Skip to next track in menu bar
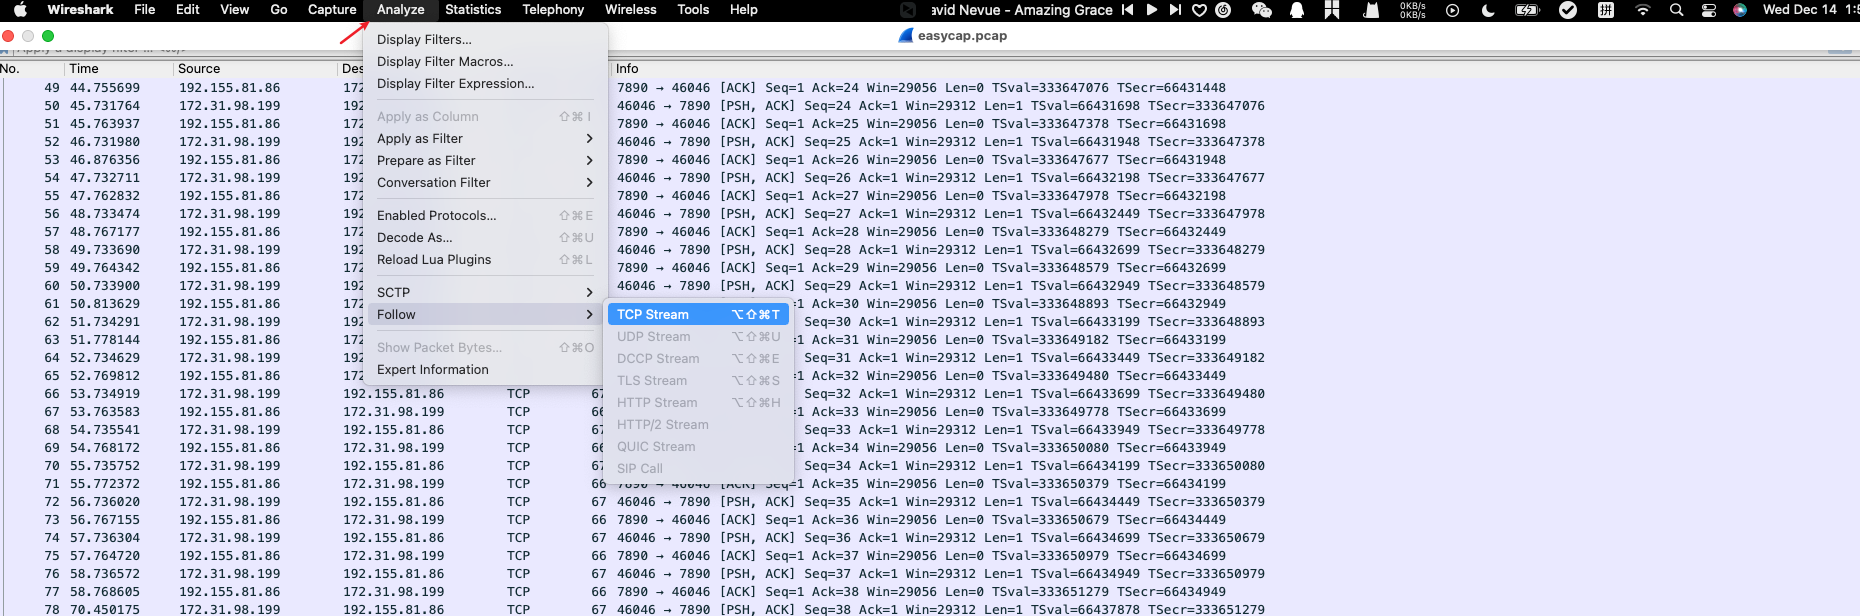Image resolution: width=1860 pixels, height=616 pixels. pyautogui.click(x=1175, y=10)
